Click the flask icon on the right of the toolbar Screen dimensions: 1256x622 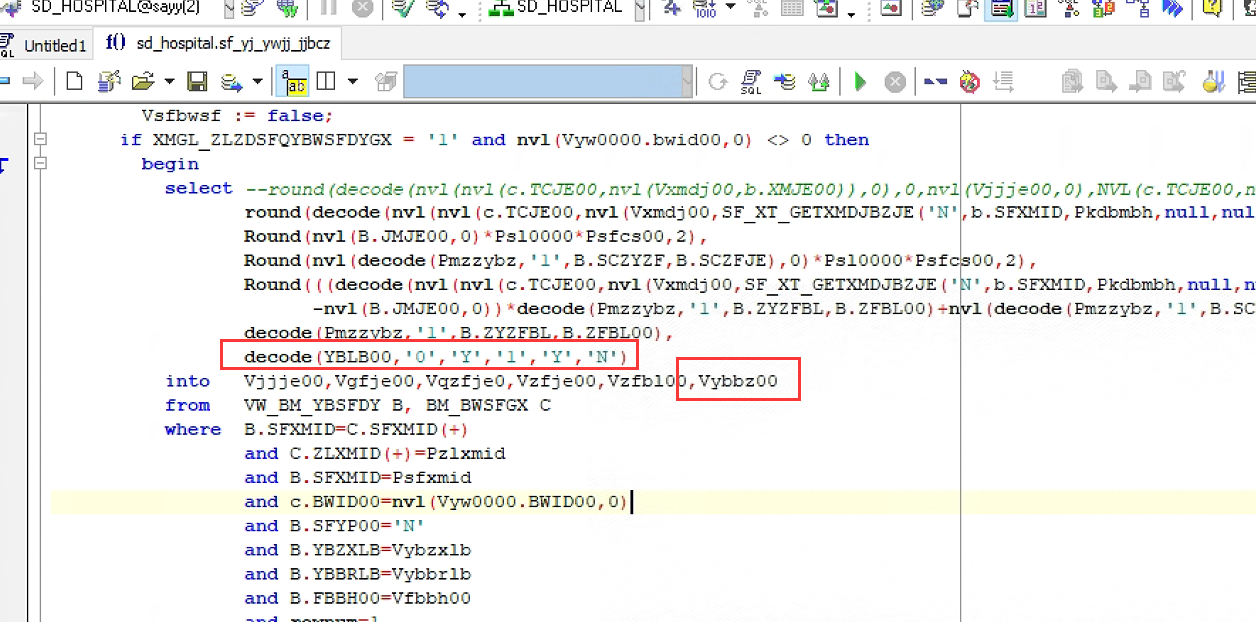(x=1213, y=81)
